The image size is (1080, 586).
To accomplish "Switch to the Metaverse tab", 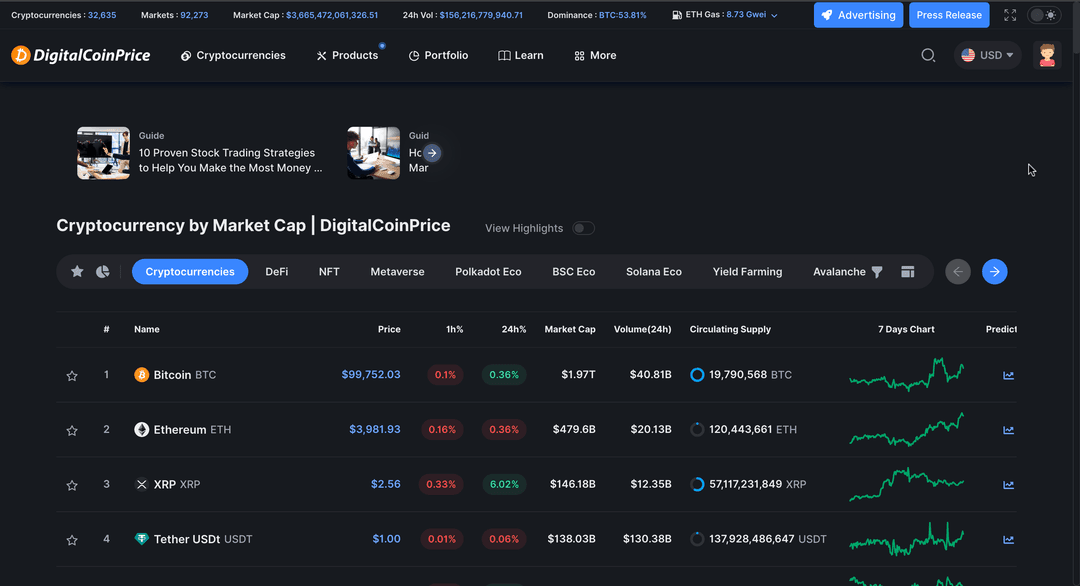I will click(397, 271).
